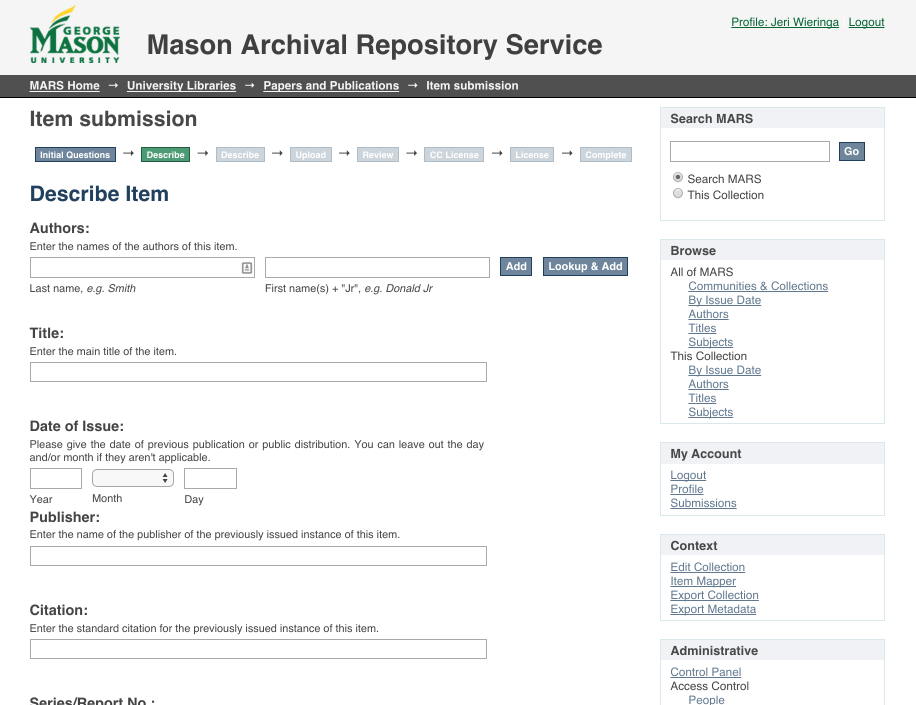
Task: Click Export Metadata link
Action: 713,609
